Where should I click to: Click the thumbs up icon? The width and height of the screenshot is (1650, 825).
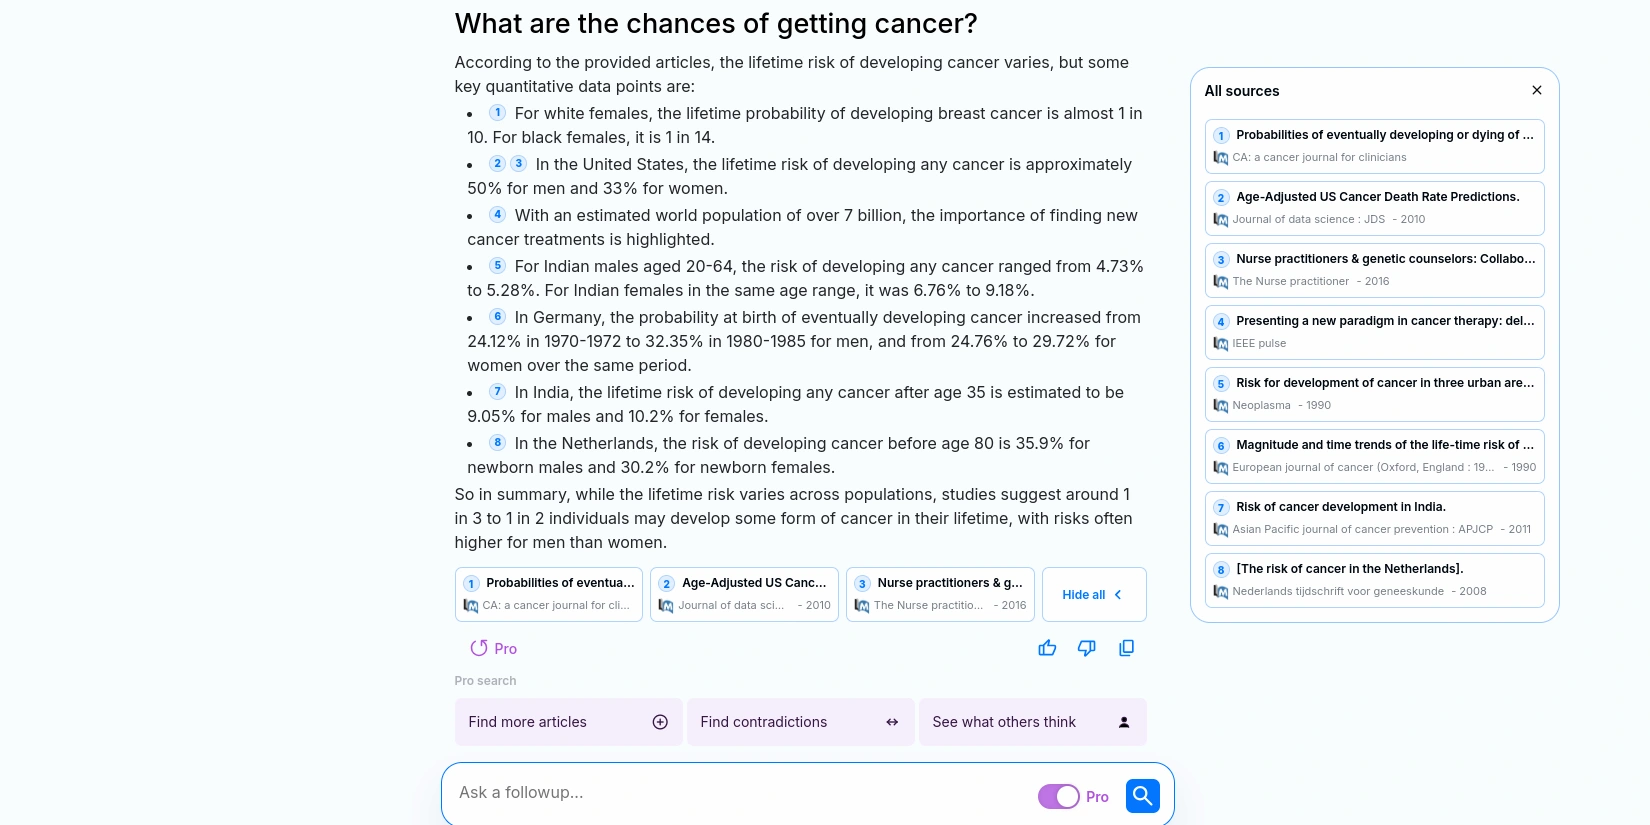[1047, 648]
